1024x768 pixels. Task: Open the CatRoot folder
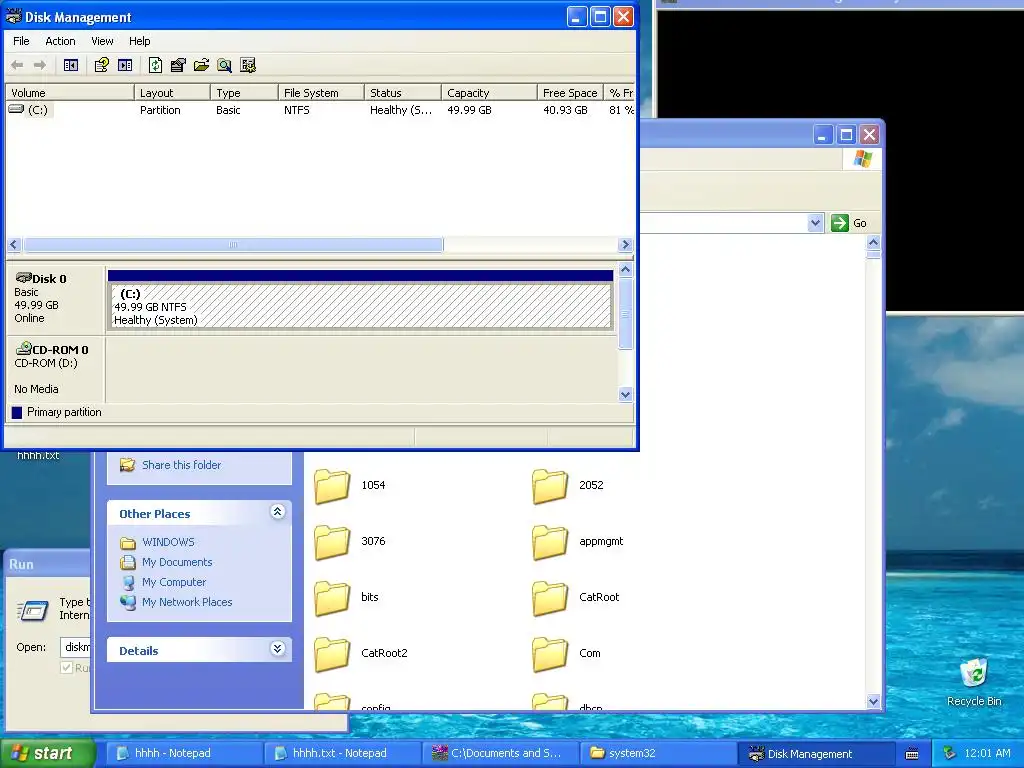pyautogui.click(x=550, y=598)
